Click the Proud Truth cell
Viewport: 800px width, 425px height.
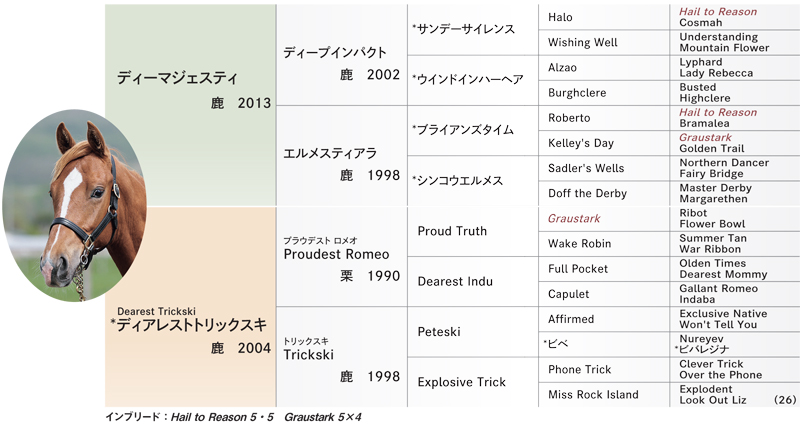click(473, 231)
